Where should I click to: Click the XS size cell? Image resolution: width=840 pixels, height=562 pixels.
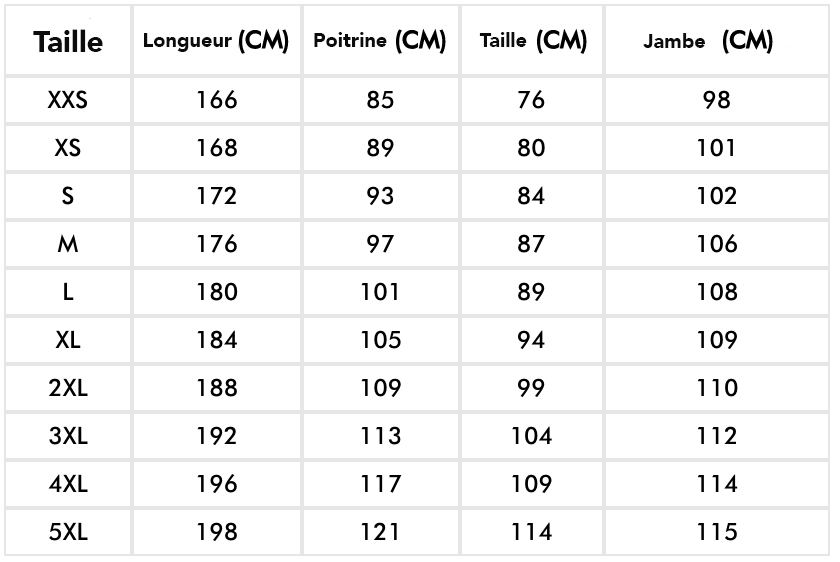click(x=68, y=148)
